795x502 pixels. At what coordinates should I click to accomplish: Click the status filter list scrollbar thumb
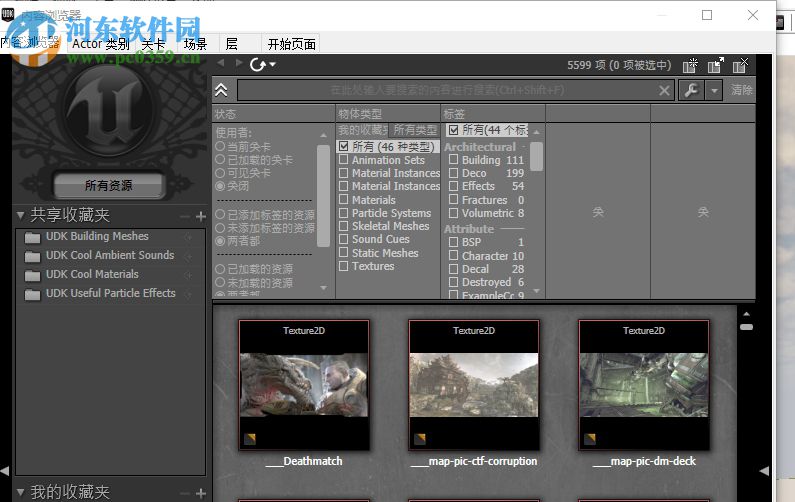[x=323, y=196]
